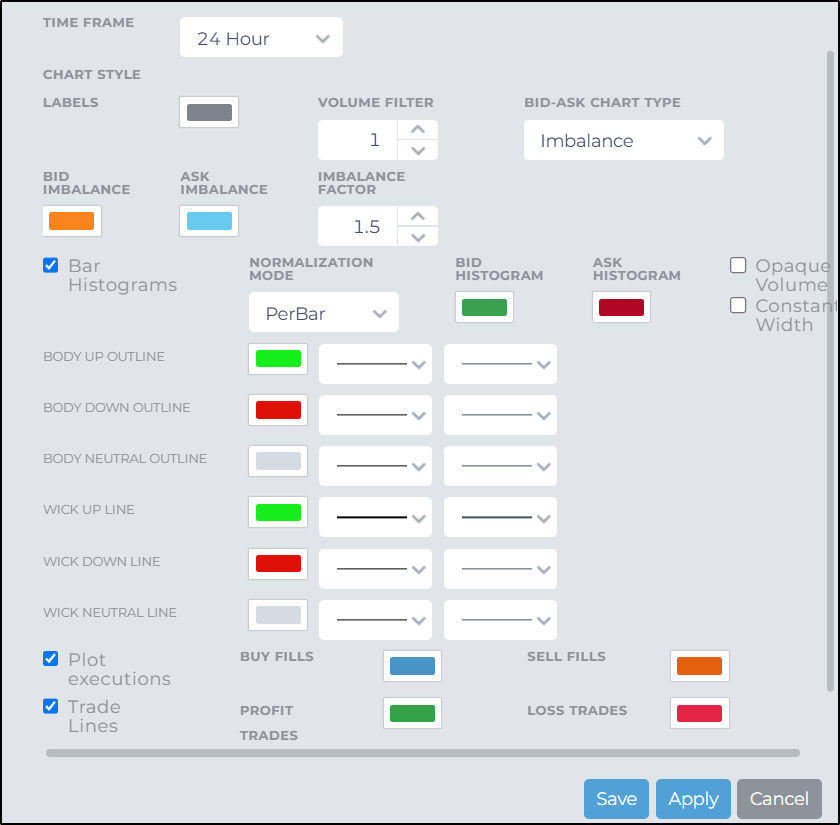The image size is (840, 825).
Task: Open the Bid-Ask Chart Type dropdown
Action: 624,140
